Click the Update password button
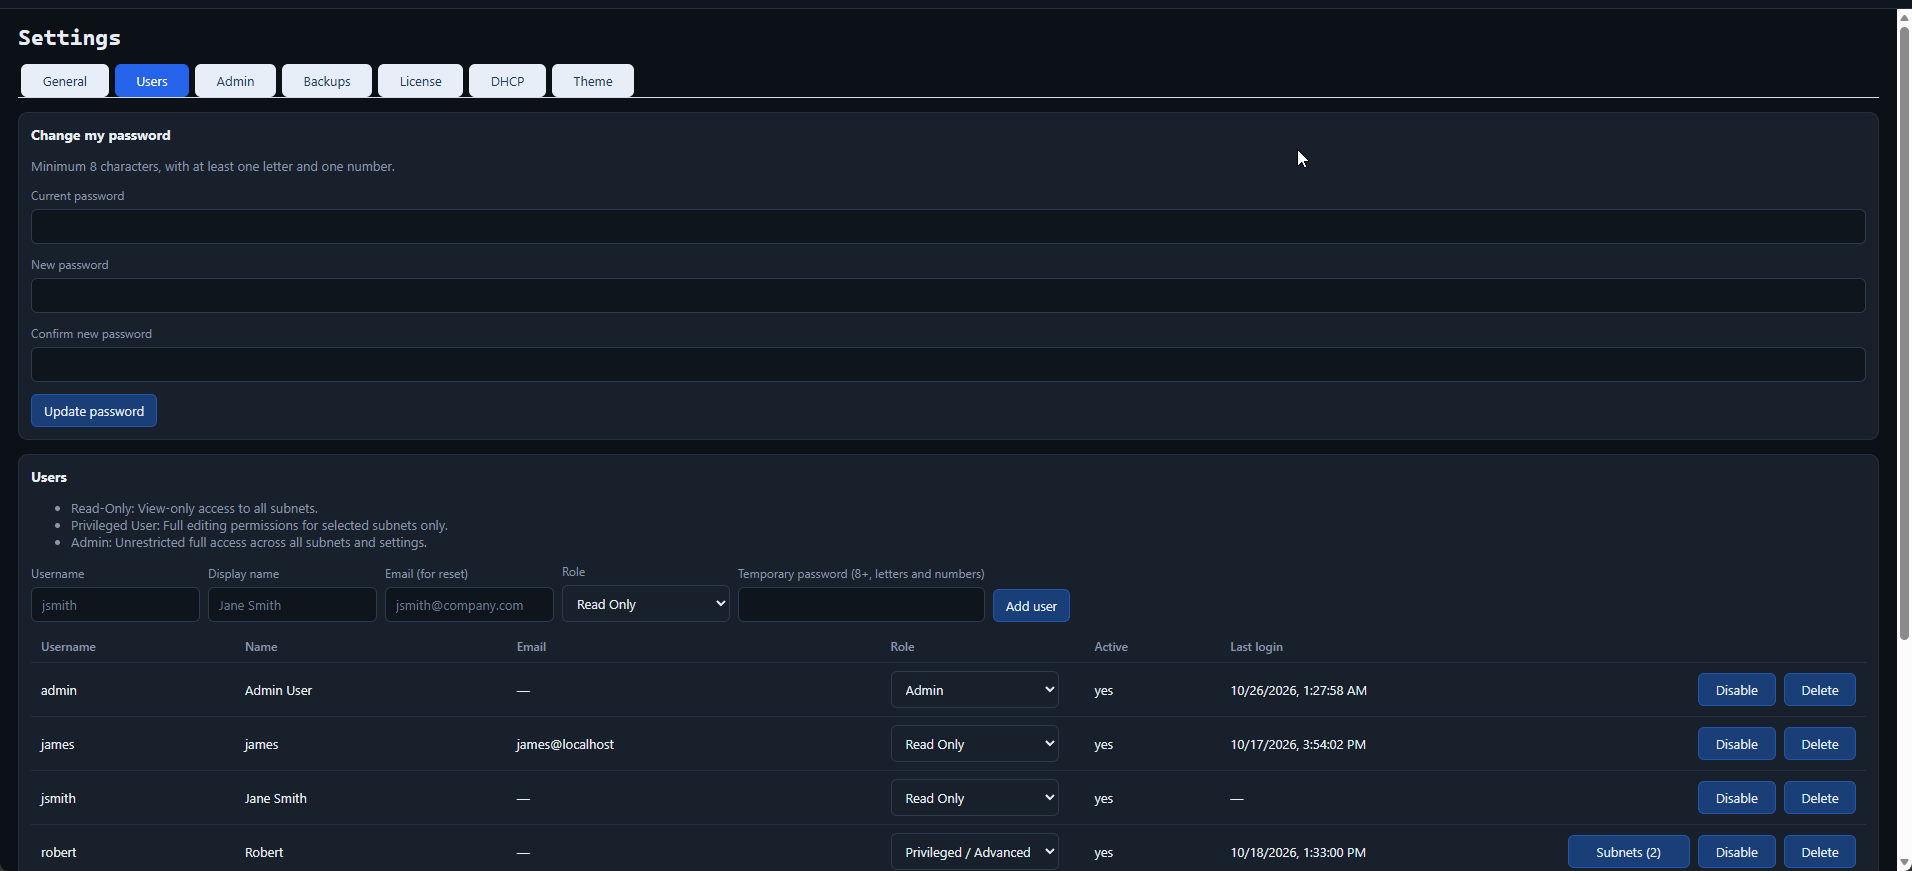The width and height of the screenshot is (1912, 871). point(94,411)
